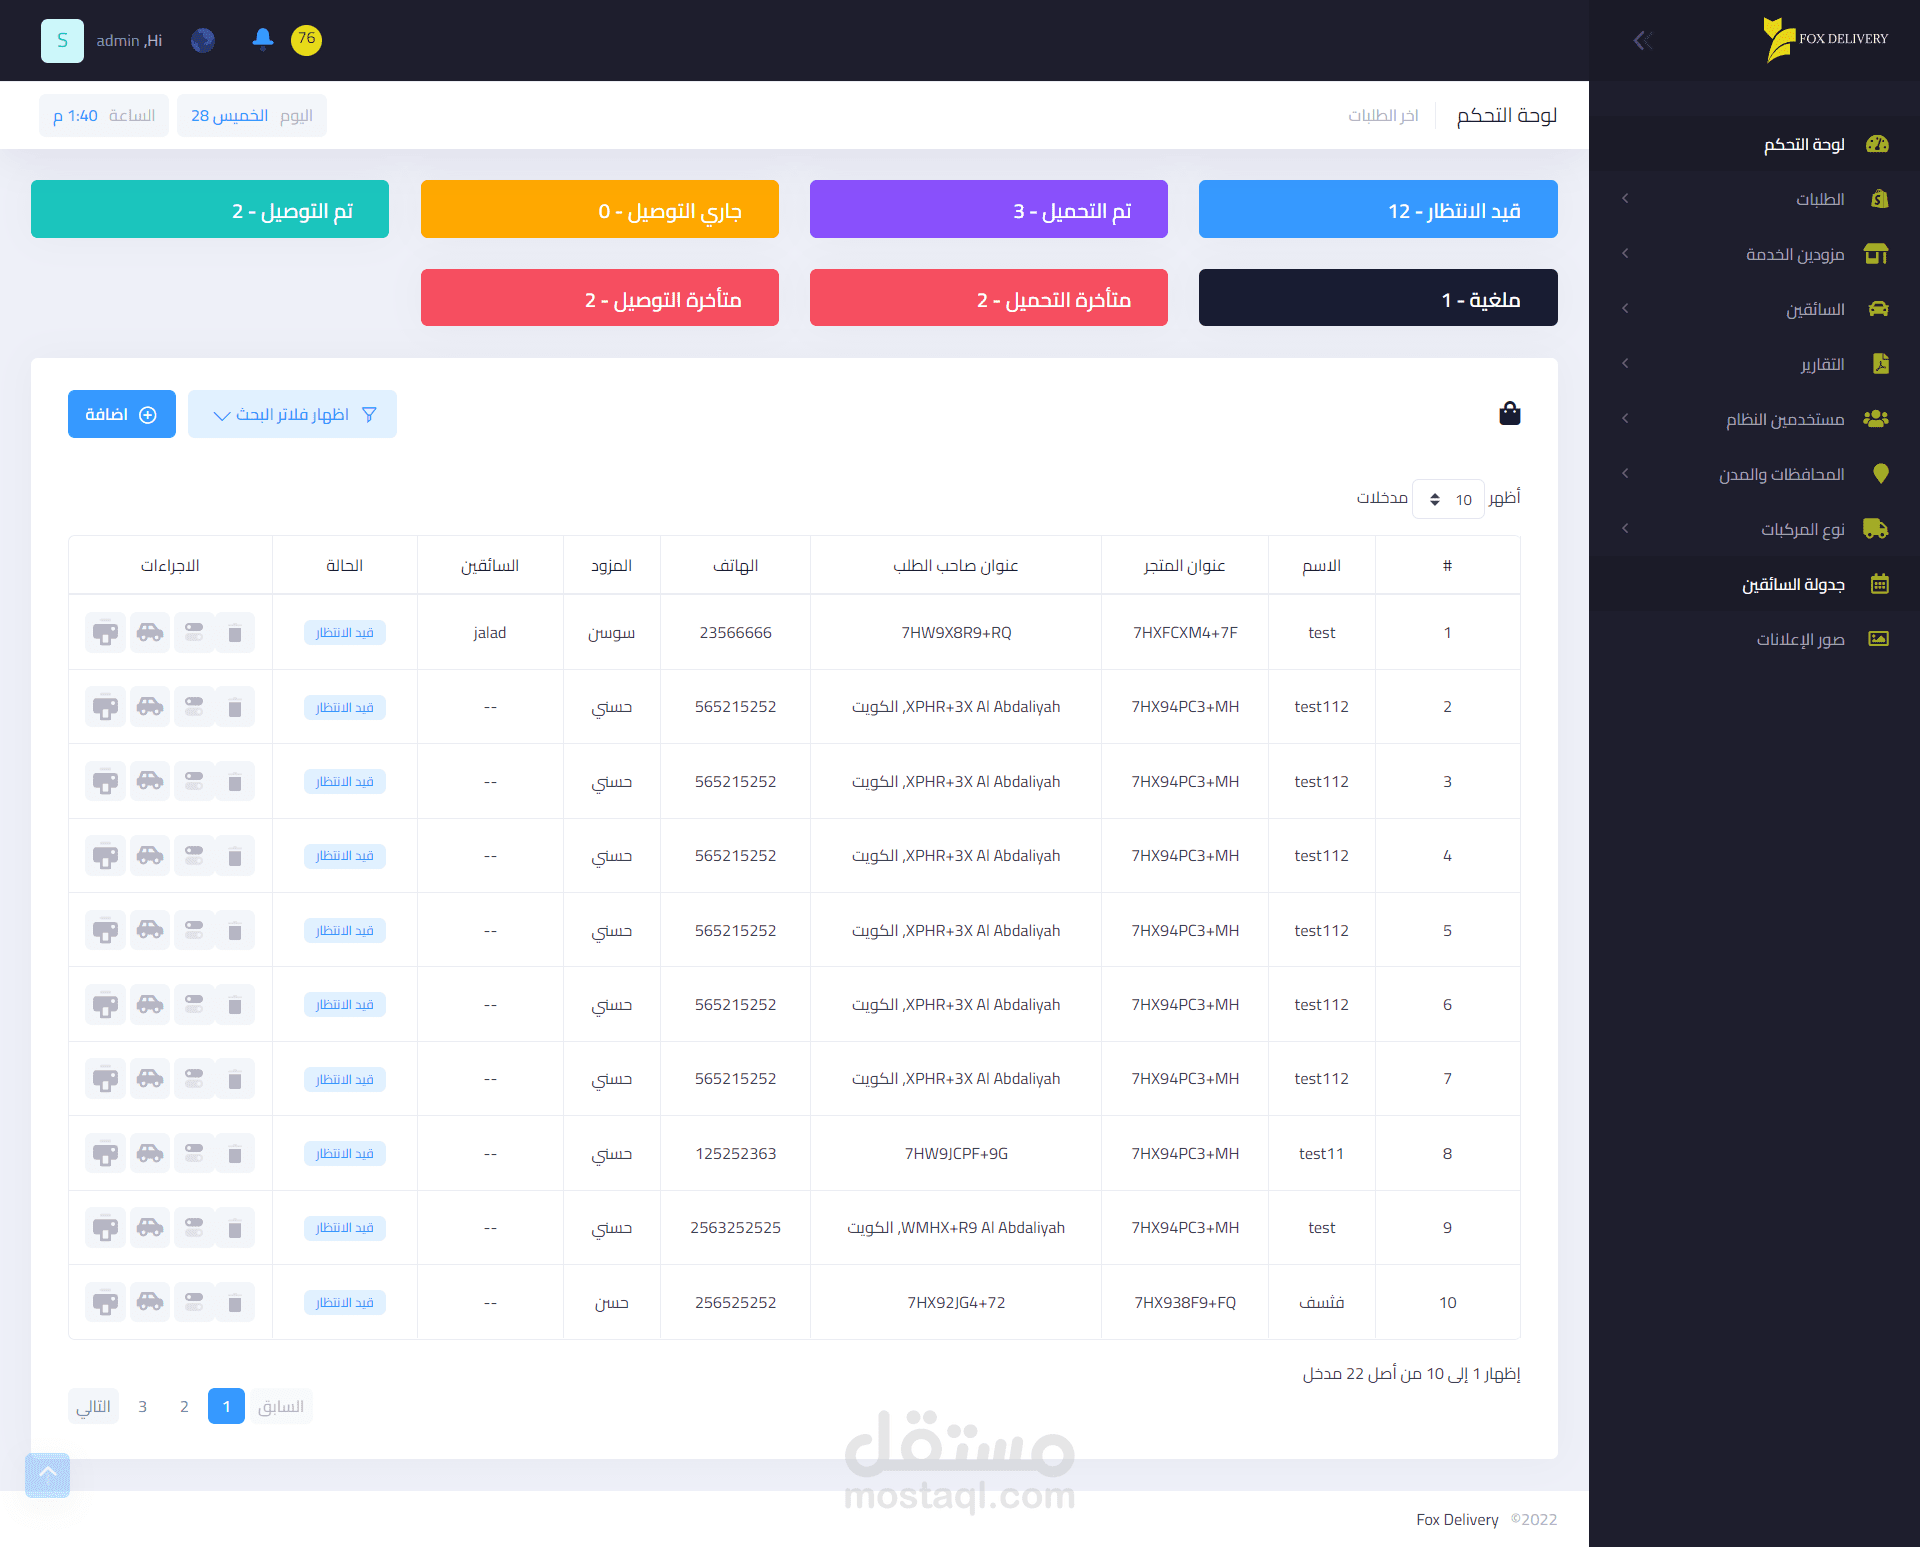Collapse the sidebar with the double-chevron icon
1920x1547 pixels.
tap(1642, 40)
